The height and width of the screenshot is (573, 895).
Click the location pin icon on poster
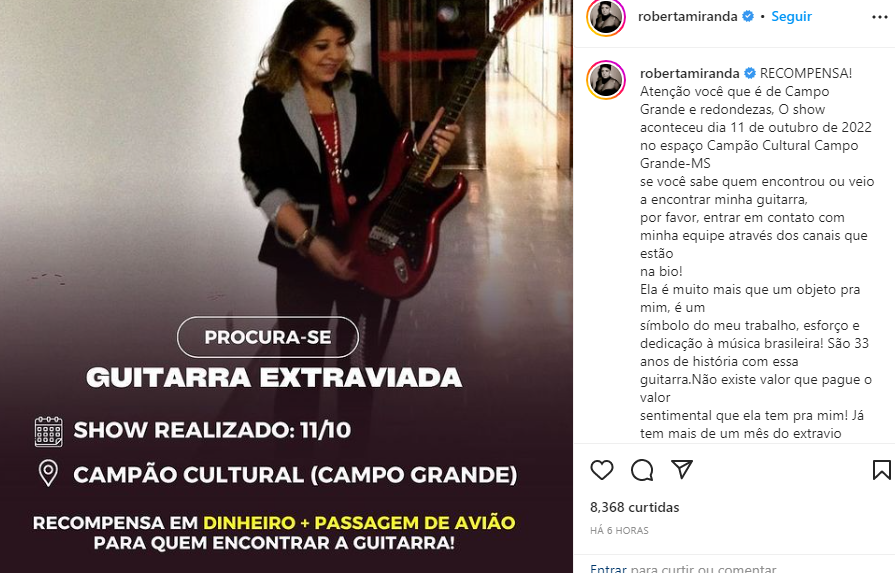[x=48, y=474]
